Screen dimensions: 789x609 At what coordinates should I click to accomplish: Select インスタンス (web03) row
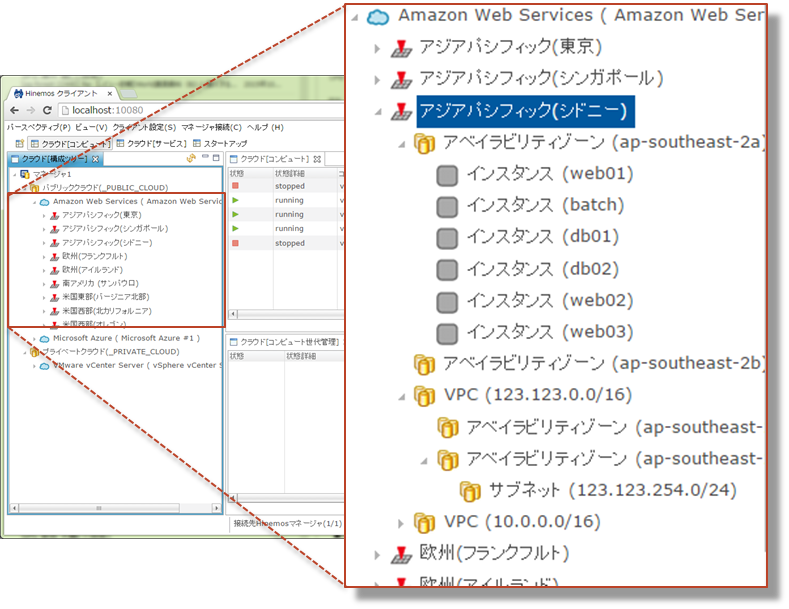[535, 333]
